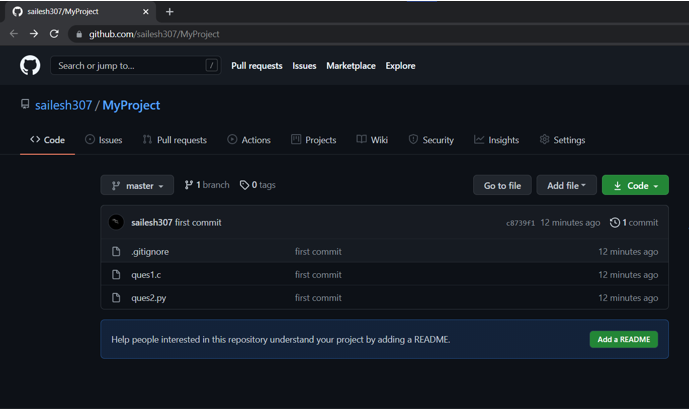Click the slash shortcut key icon
This screenshot has width=689, height=409.
[211, 65]
